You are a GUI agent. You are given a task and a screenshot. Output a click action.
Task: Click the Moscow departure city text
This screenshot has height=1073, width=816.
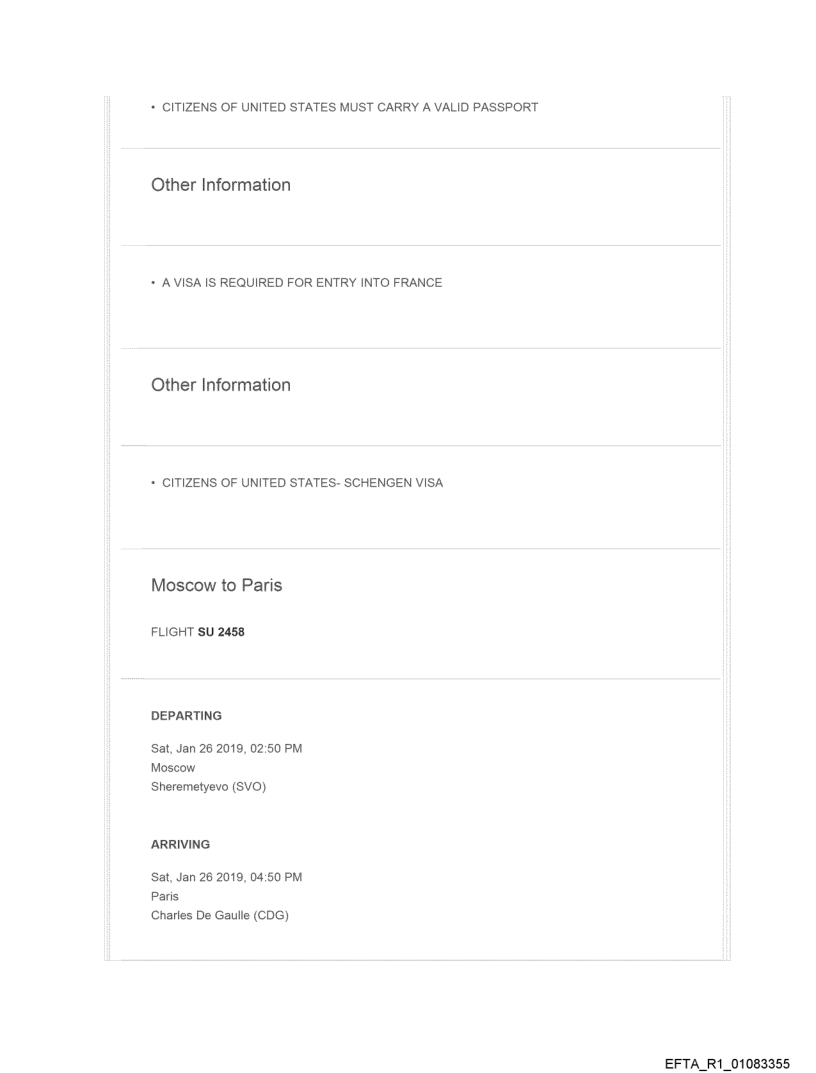(x=173, y=768)
